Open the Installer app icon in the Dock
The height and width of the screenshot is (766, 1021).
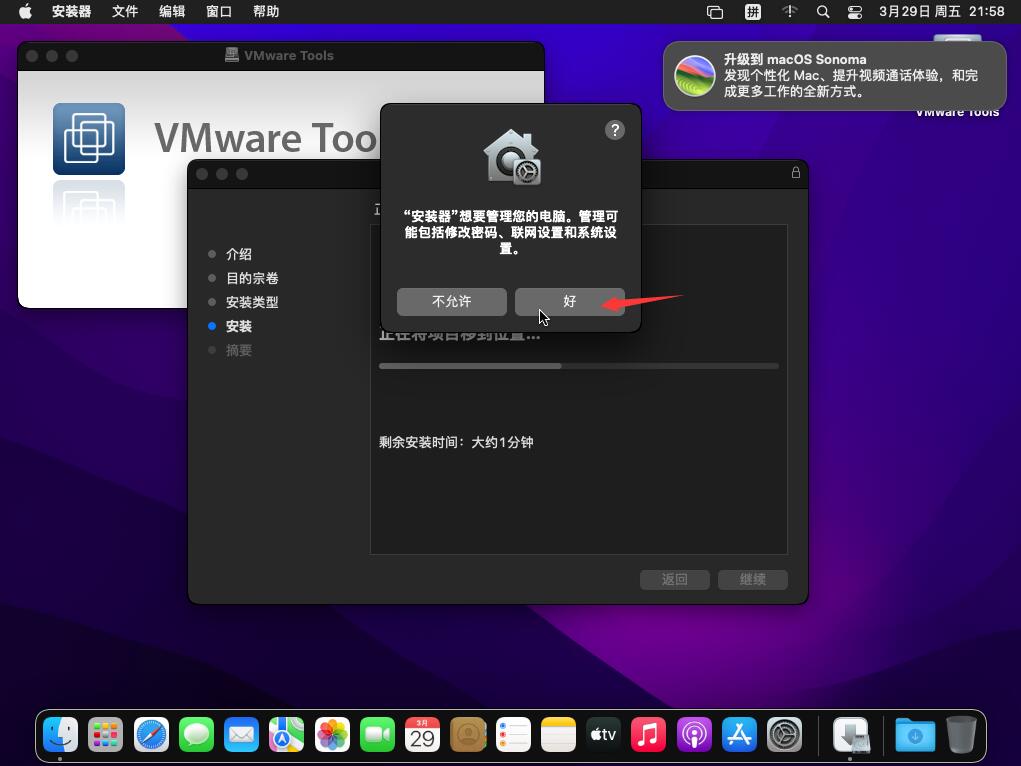coord(852,735)
